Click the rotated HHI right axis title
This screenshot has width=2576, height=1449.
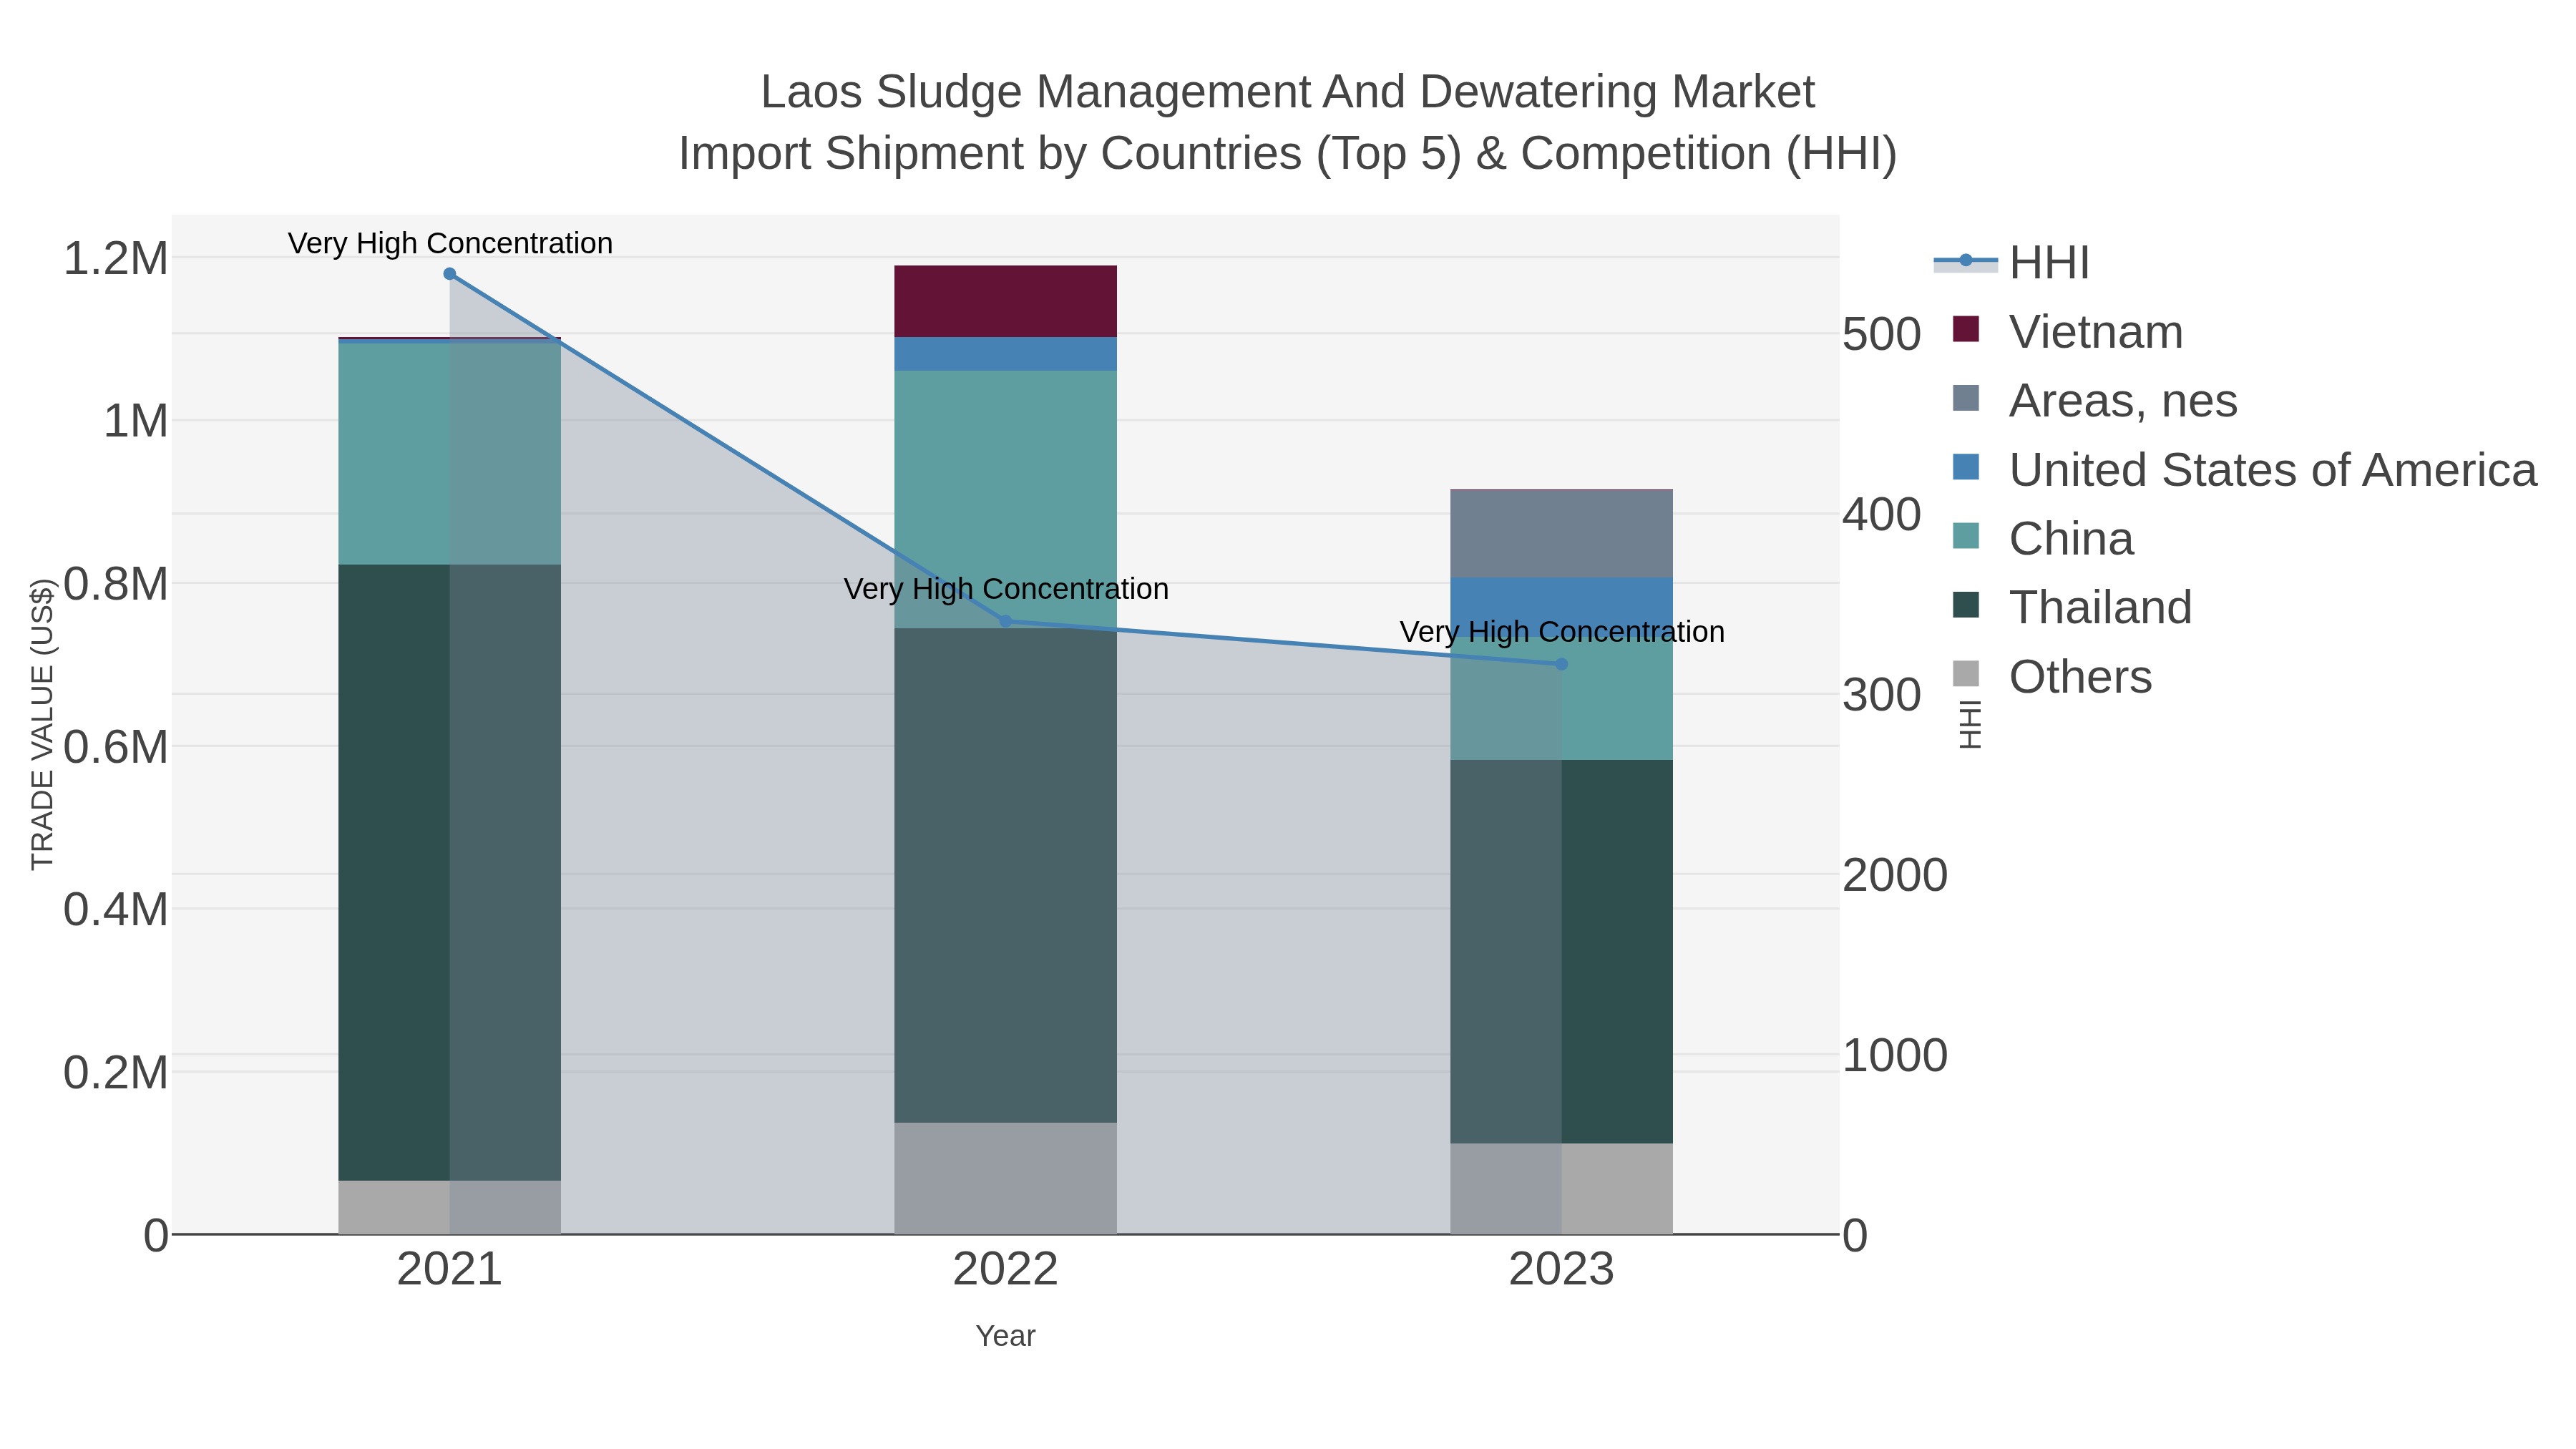1969,724
